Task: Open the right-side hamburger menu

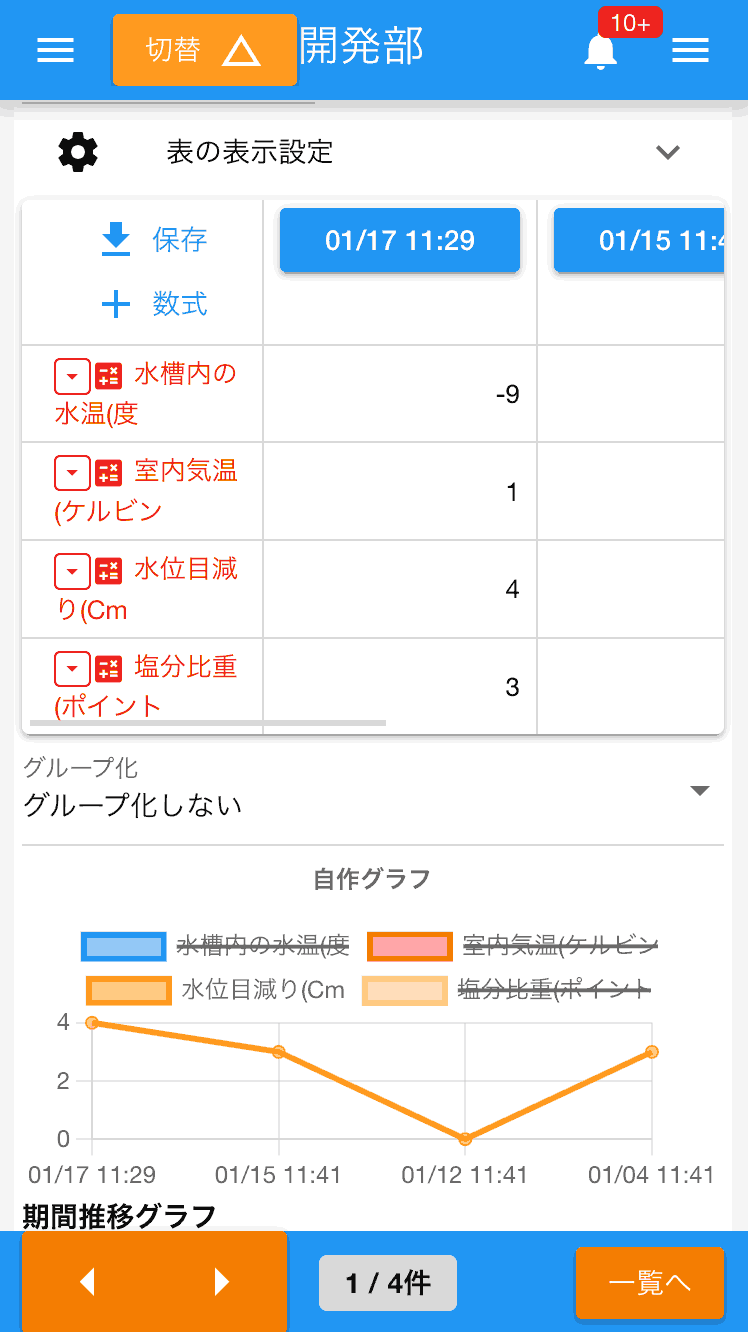Action: click(690, 51)
